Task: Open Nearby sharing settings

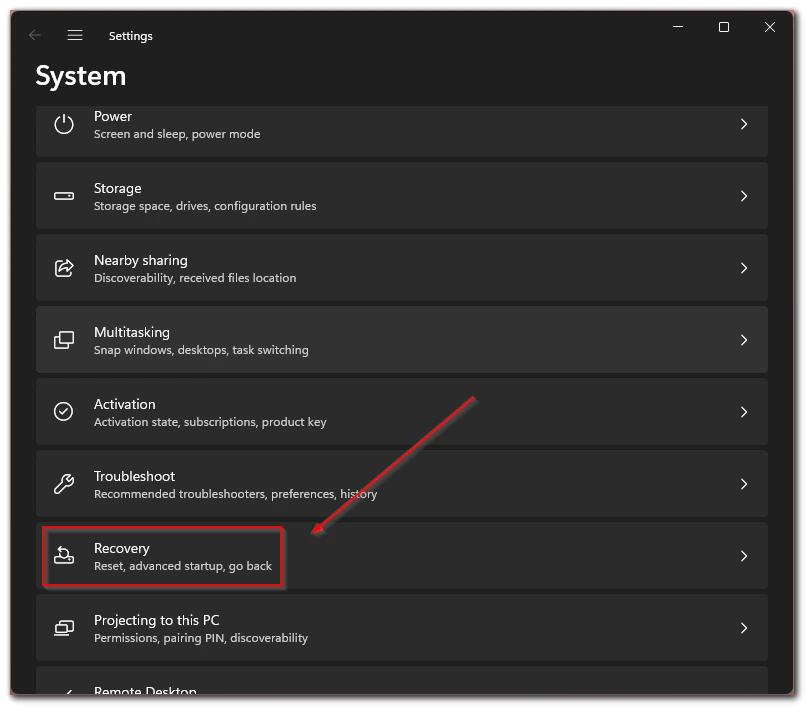Action: 402,268
